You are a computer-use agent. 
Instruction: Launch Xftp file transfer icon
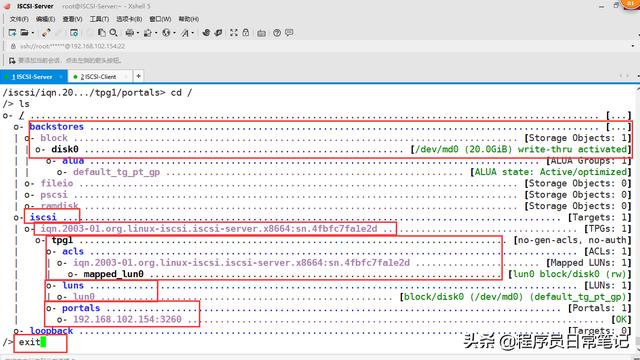(x=206, y=33)
